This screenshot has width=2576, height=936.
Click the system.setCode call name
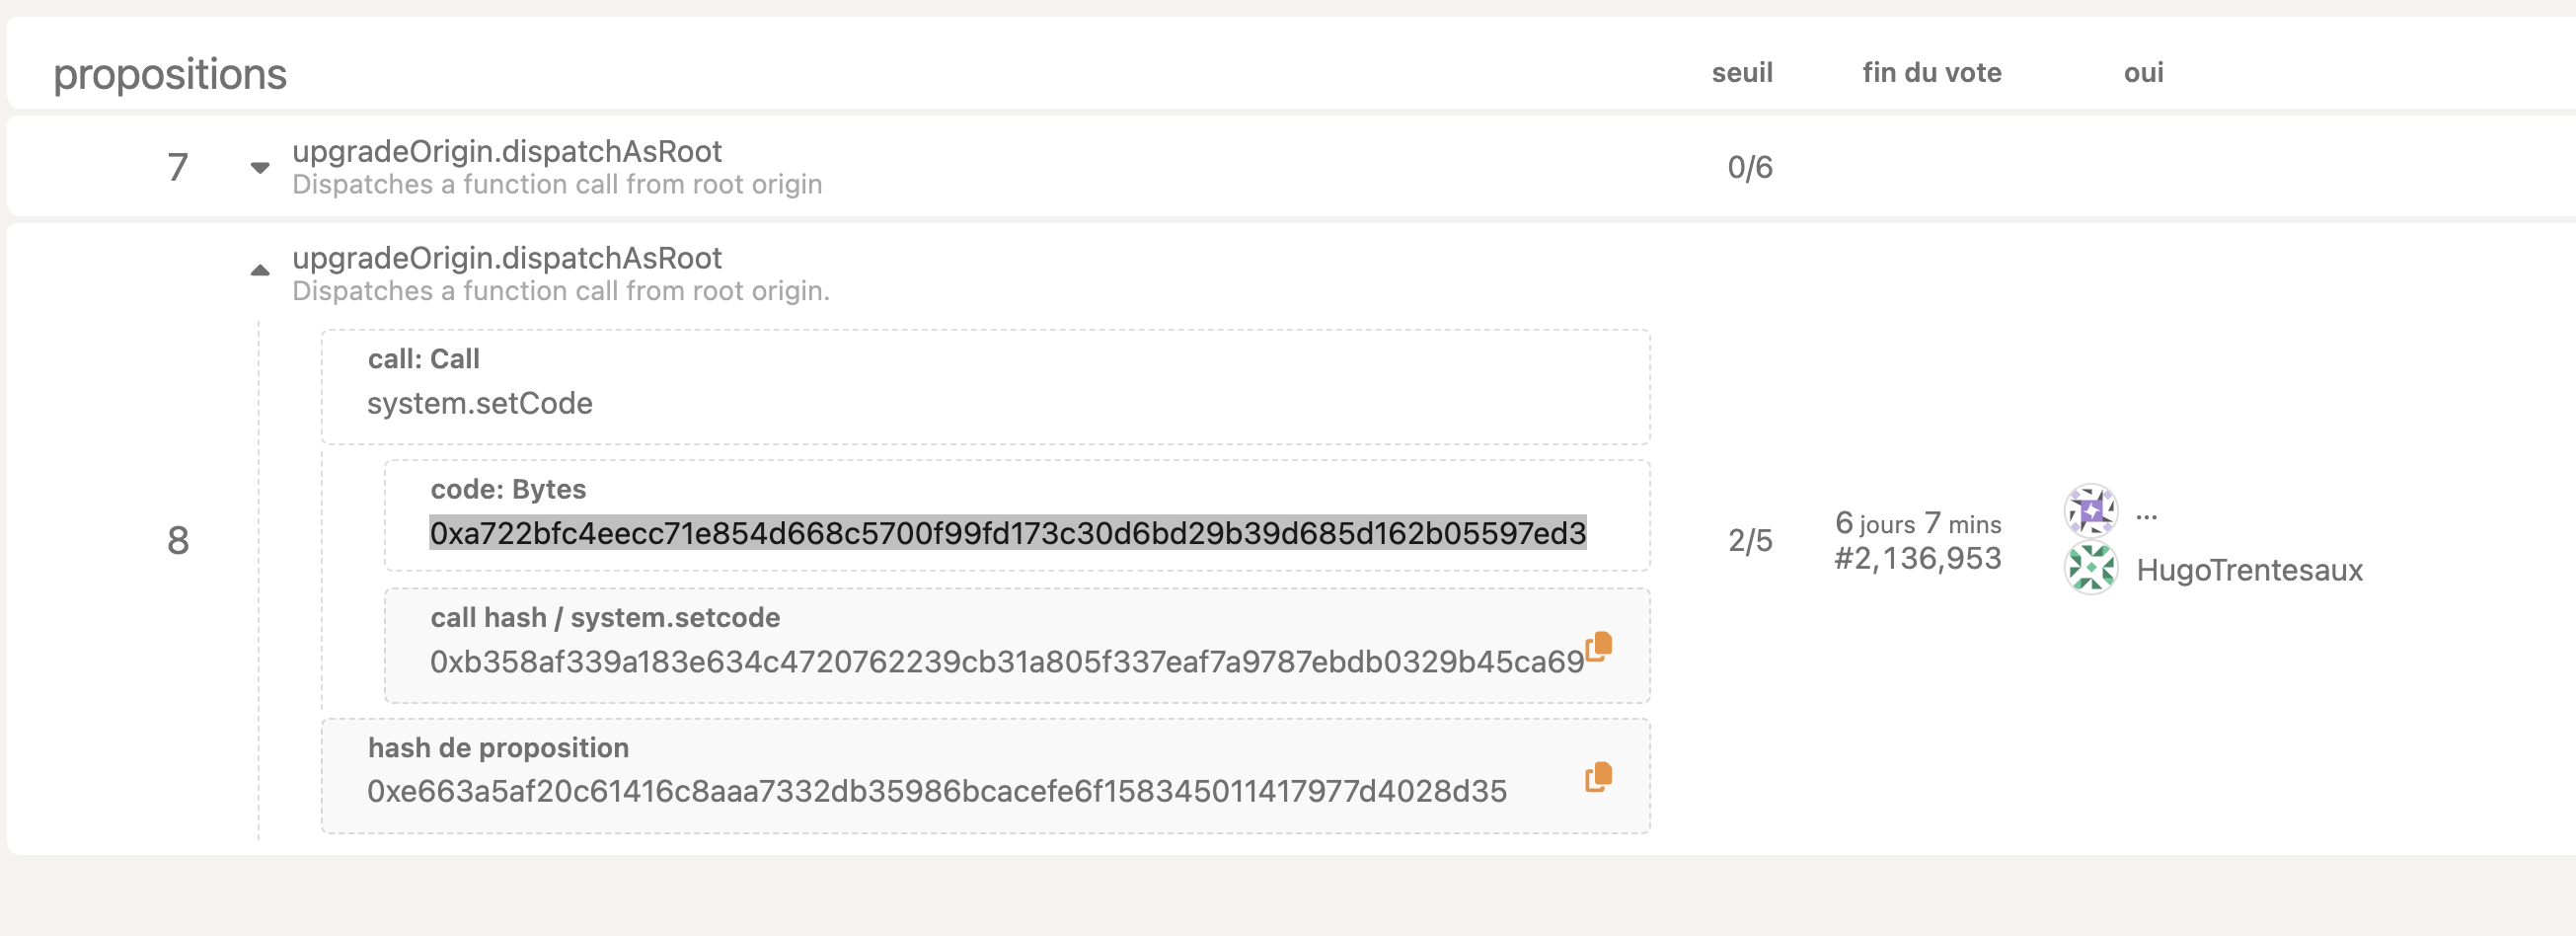point(479,403)
